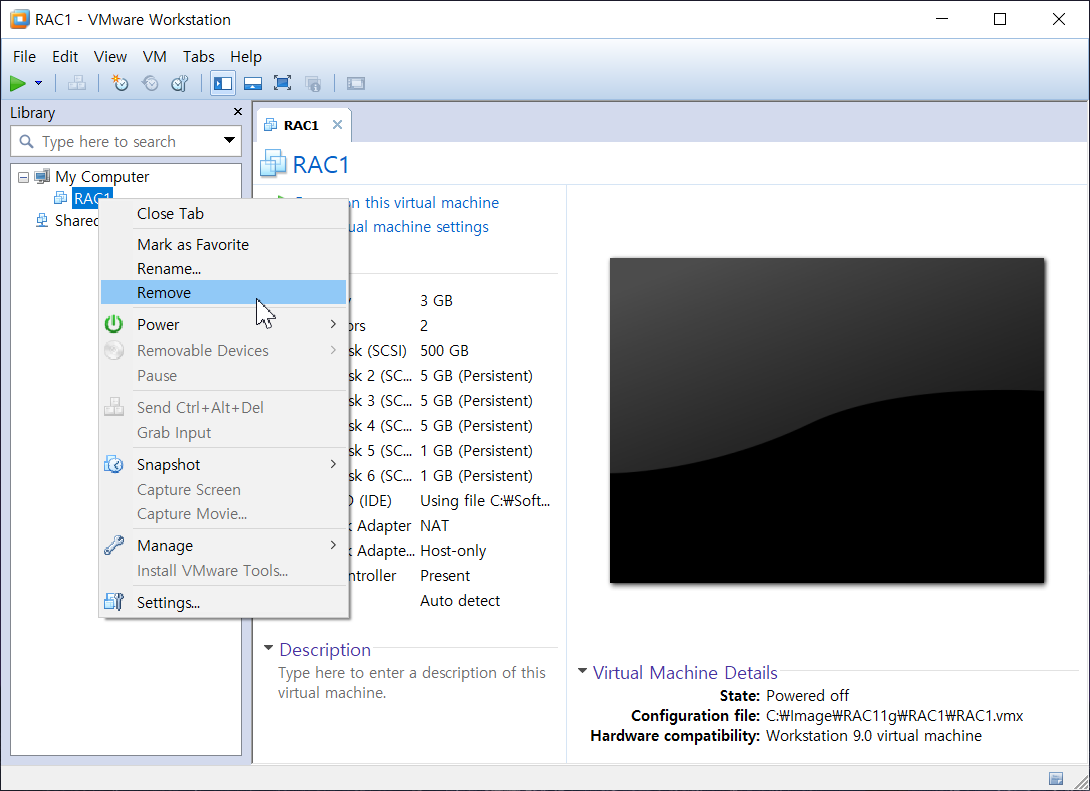Choose Mark as Favorite

(223, 244)
